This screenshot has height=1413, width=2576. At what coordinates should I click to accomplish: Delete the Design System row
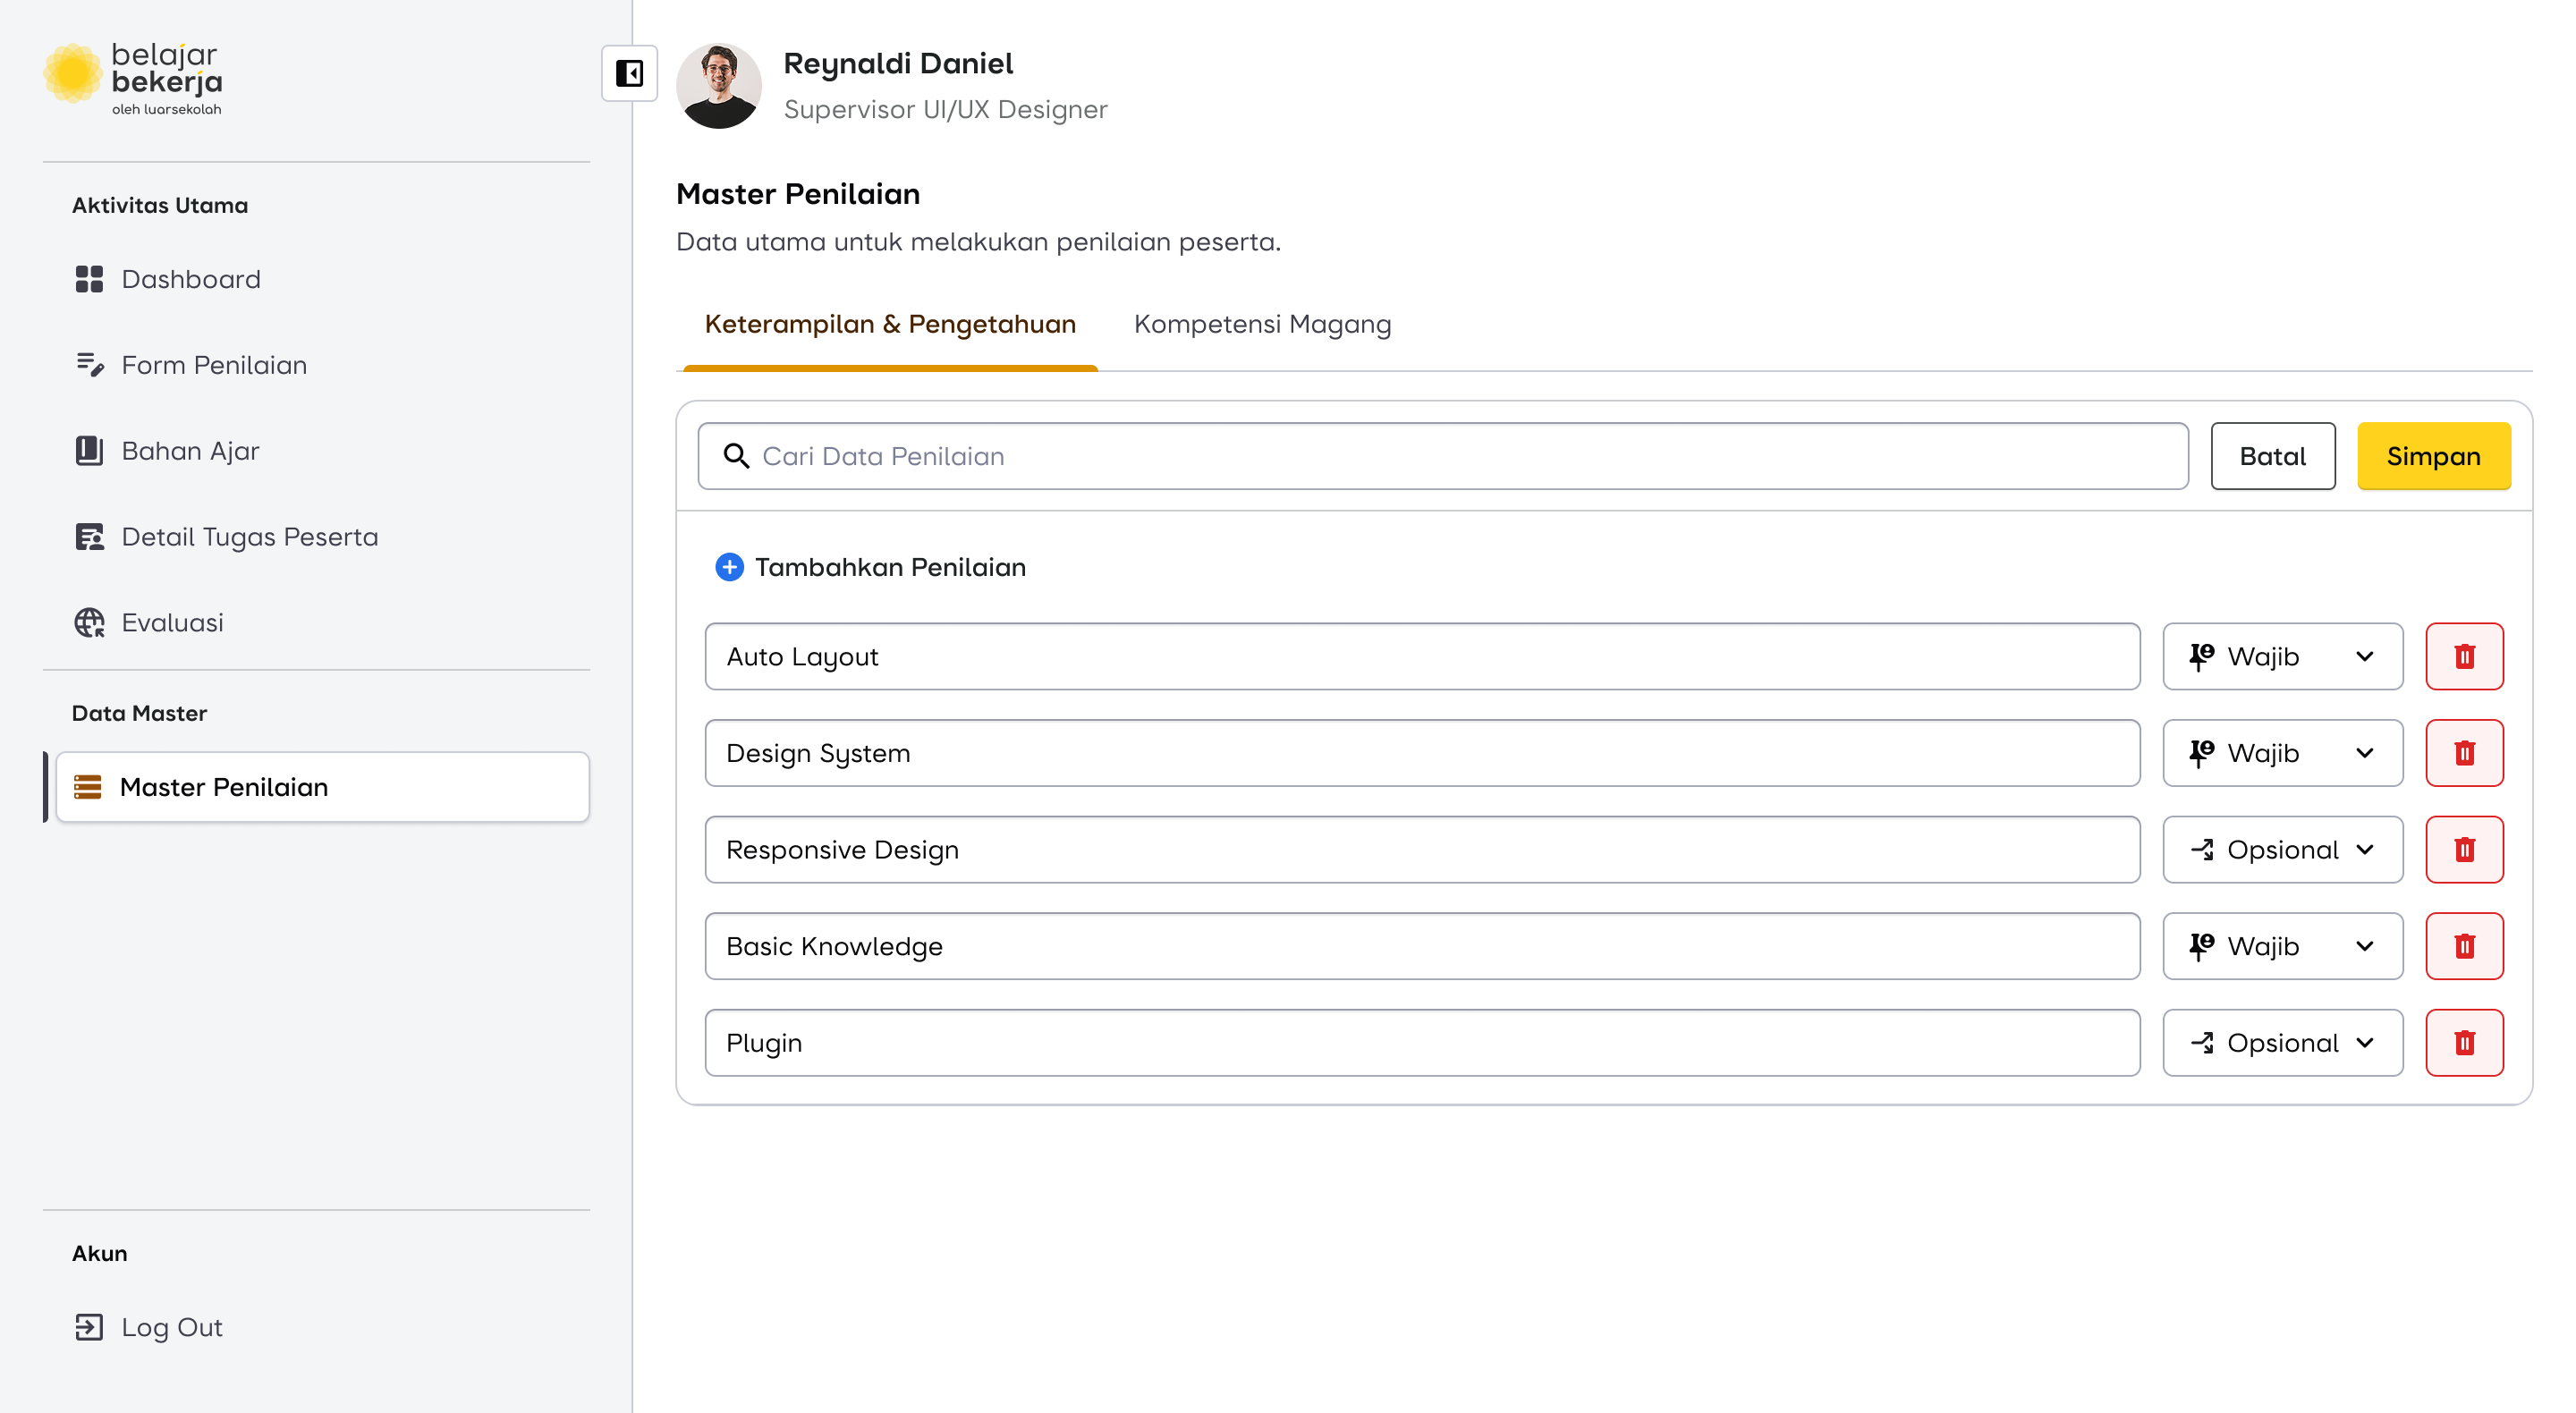tap(2463, 753)
